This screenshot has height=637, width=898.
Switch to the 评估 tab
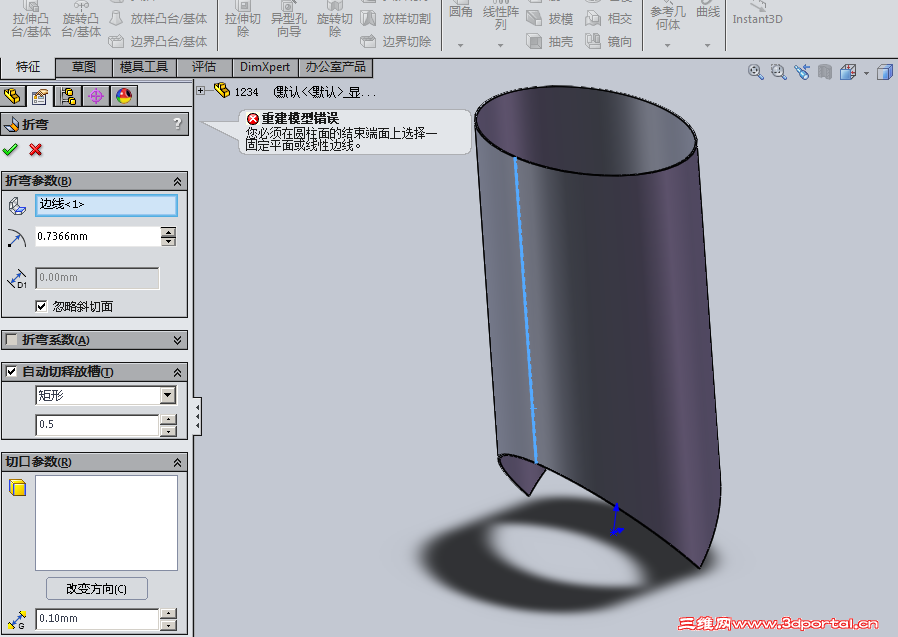(x=204, y=67)
